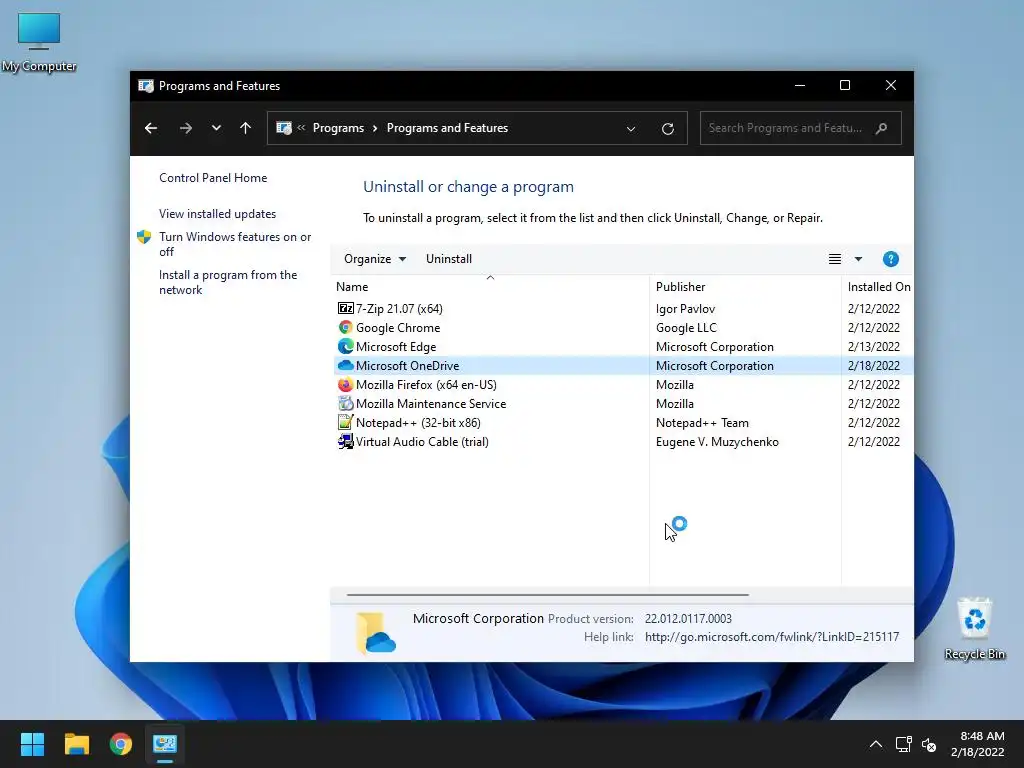1024x768 pixels.
Task: Click the Microsoft Edge icon in the list
Action: [x=345, y=346]
